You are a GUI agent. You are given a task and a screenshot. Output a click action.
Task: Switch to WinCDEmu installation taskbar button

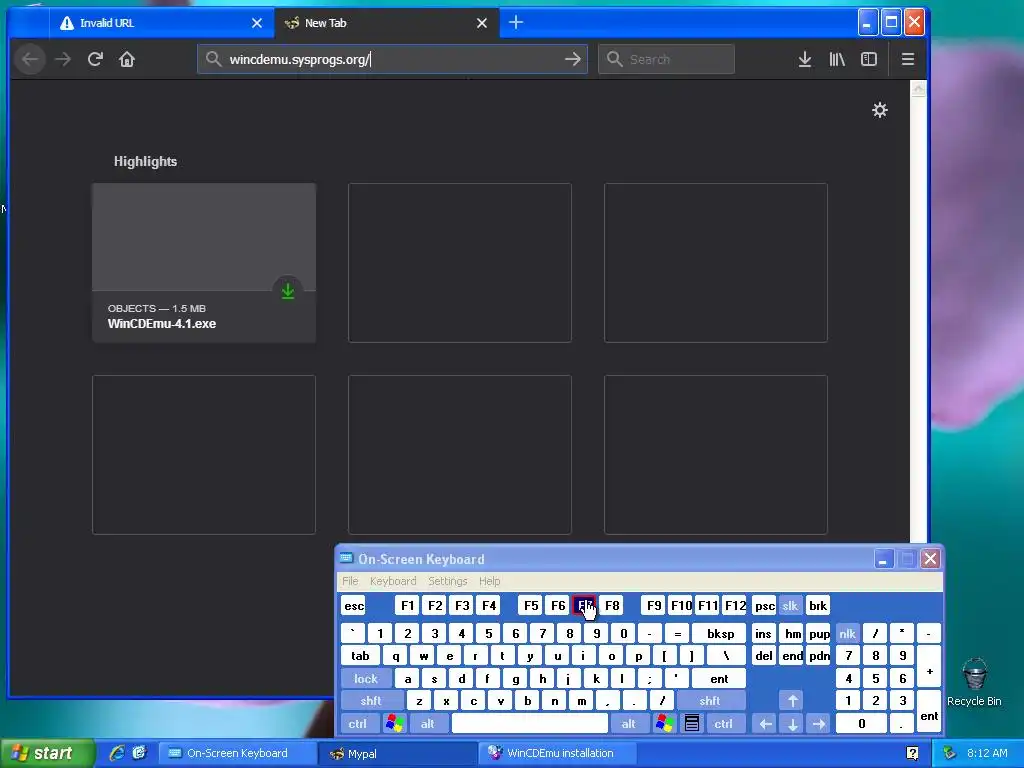[558, 754]
